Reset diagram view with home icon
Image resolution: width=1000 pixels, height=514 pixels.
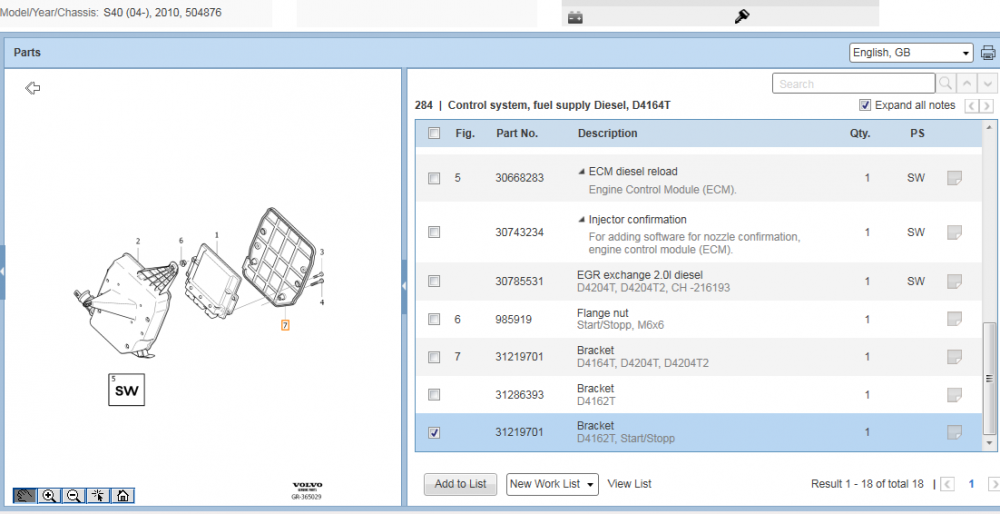coord(122,496)
